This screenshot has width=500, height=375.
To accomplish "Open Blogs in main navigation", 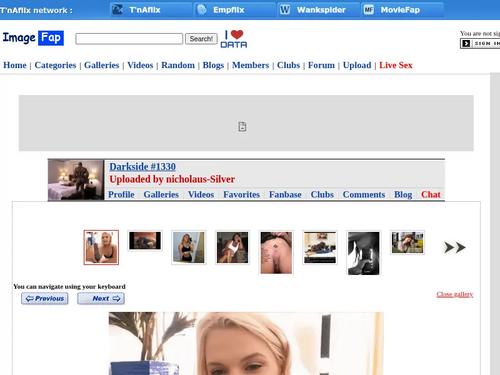I will pyautogui.click(x=213, y=65).
